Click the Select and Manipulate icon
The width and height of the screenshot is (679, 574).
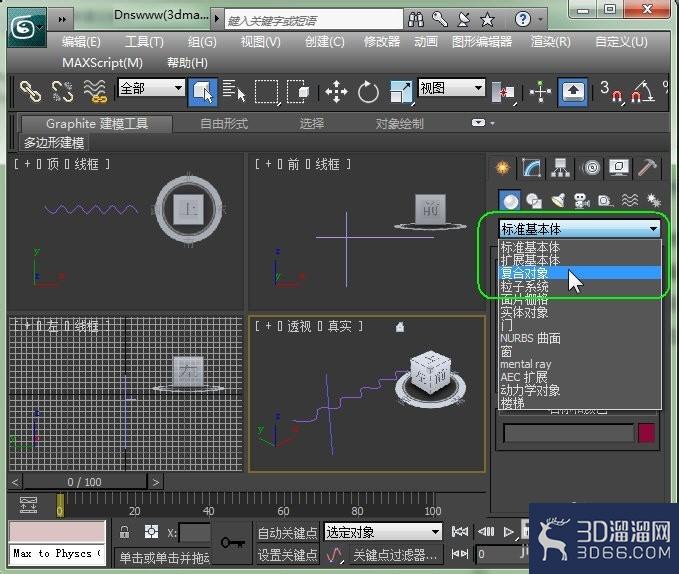pos(540,92)
